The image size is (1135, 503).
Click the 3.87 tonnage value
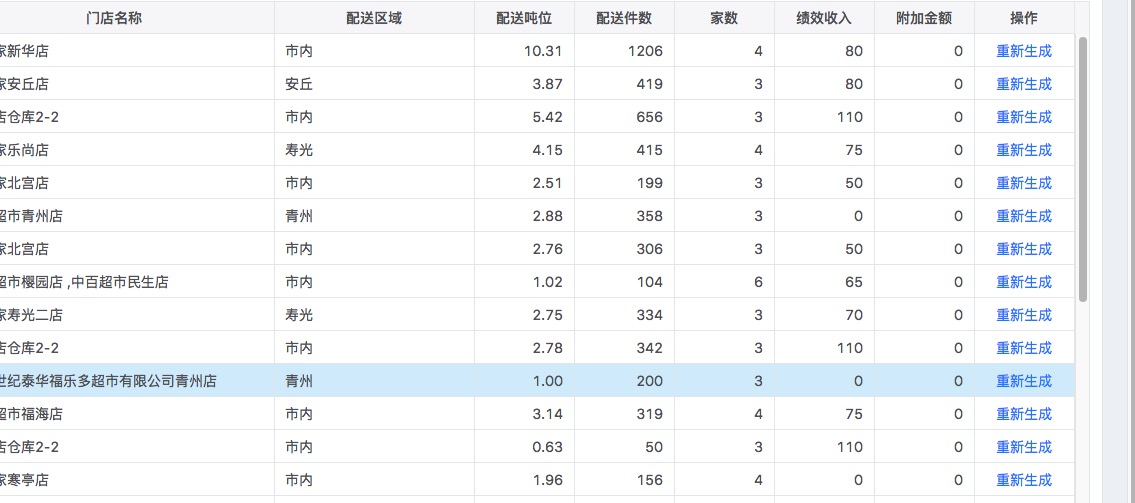(x=547, y=84)
